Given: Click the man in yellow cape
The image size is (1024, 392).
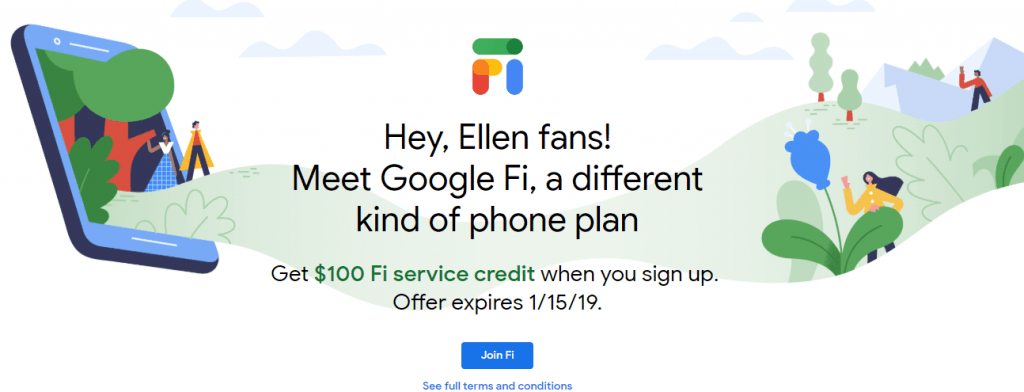Looking at the screenshot, I should tap(196, 150).
